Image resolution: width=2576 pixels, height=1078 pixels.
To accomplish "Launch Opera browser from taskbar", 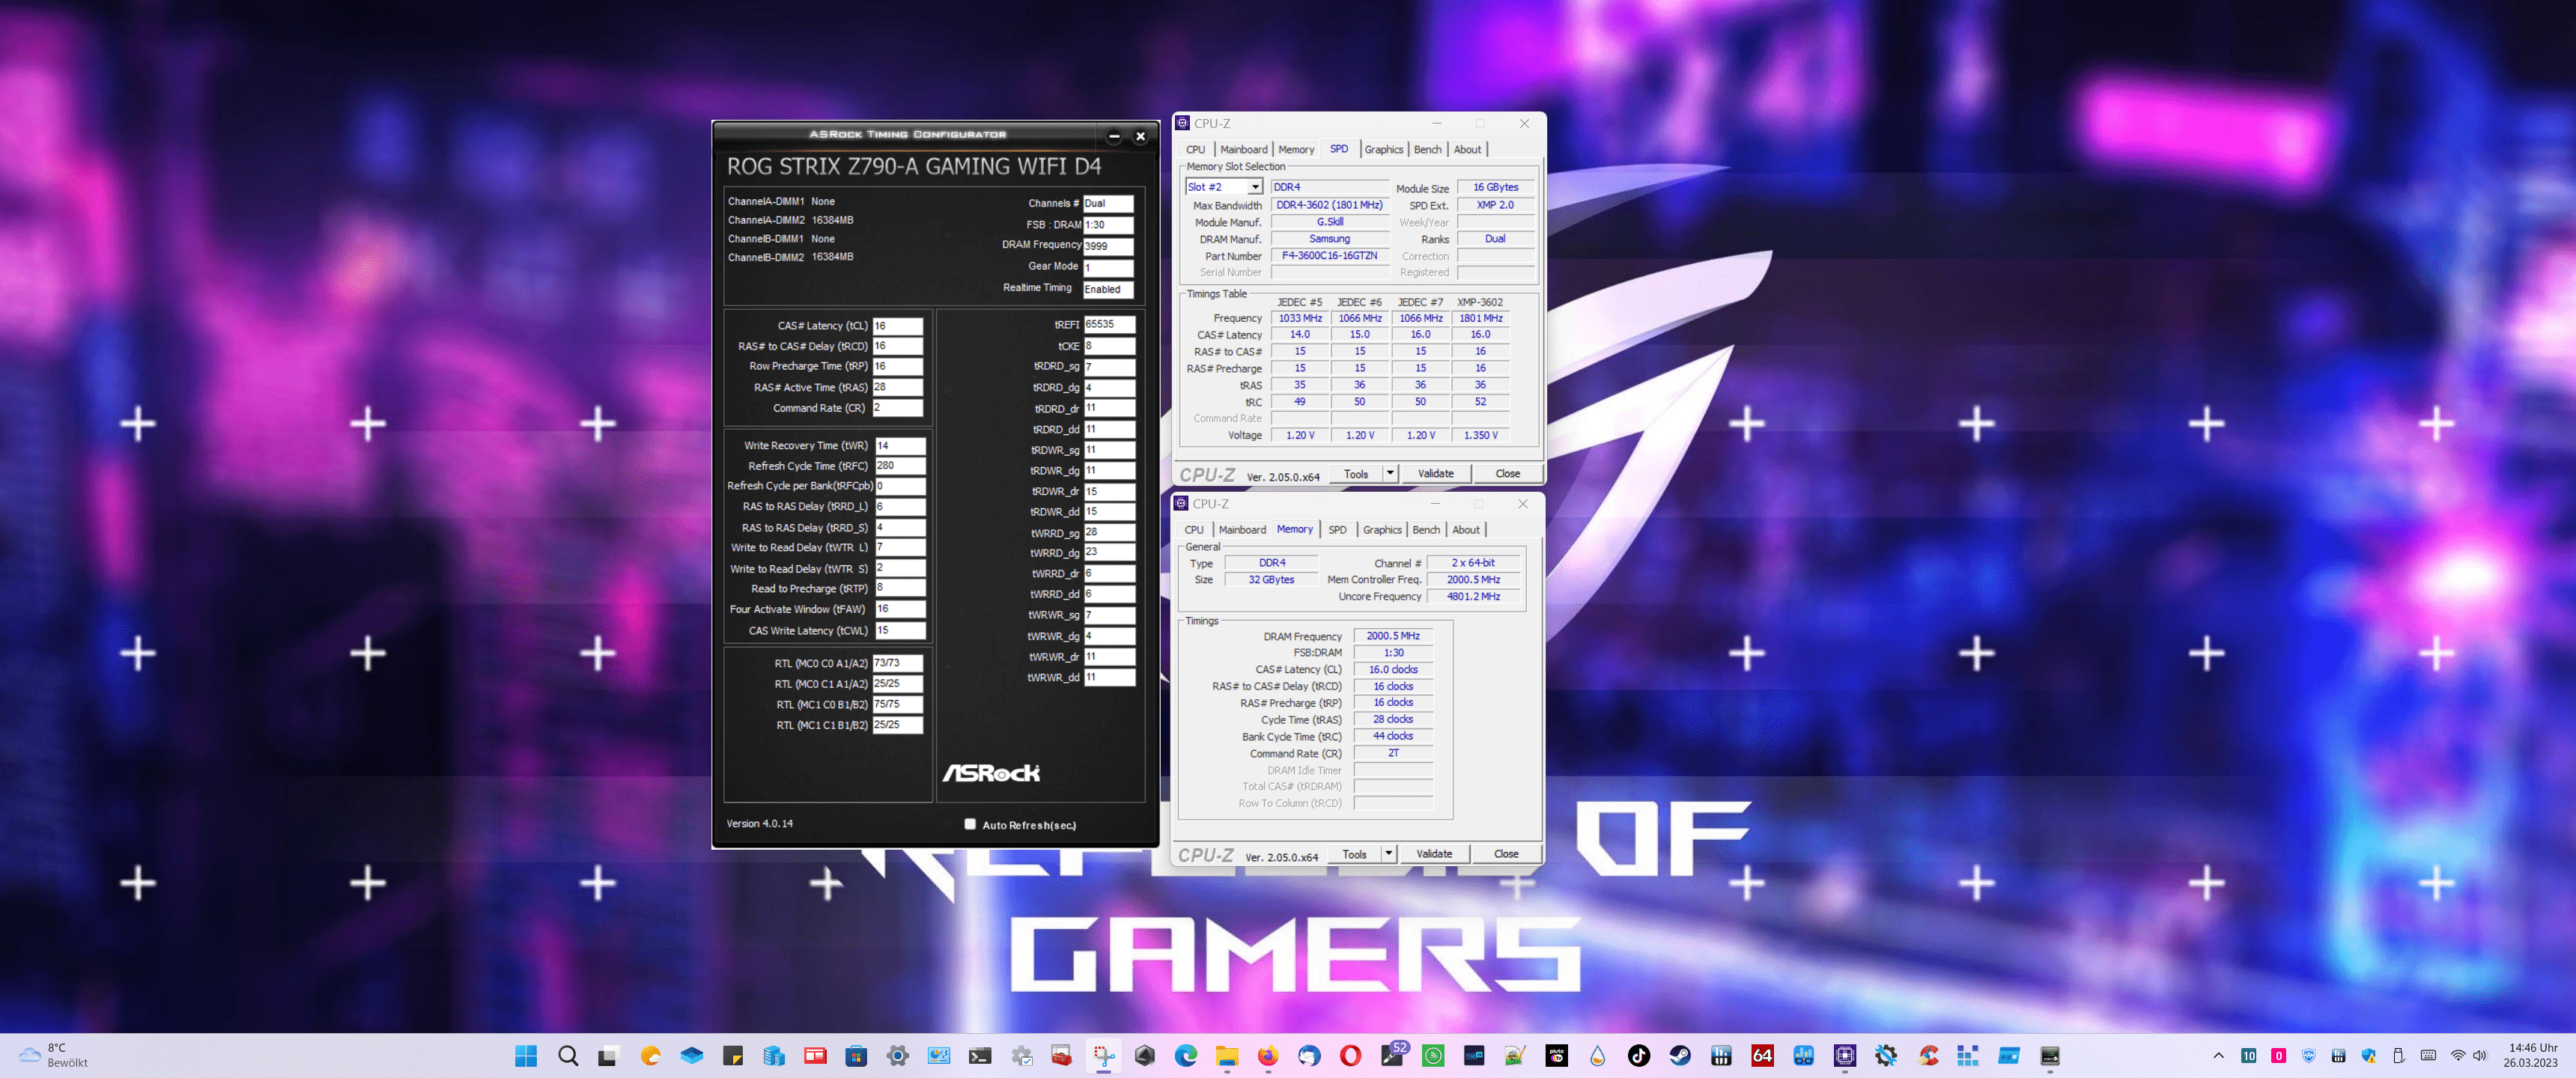I will (x=1350, y=1056).
